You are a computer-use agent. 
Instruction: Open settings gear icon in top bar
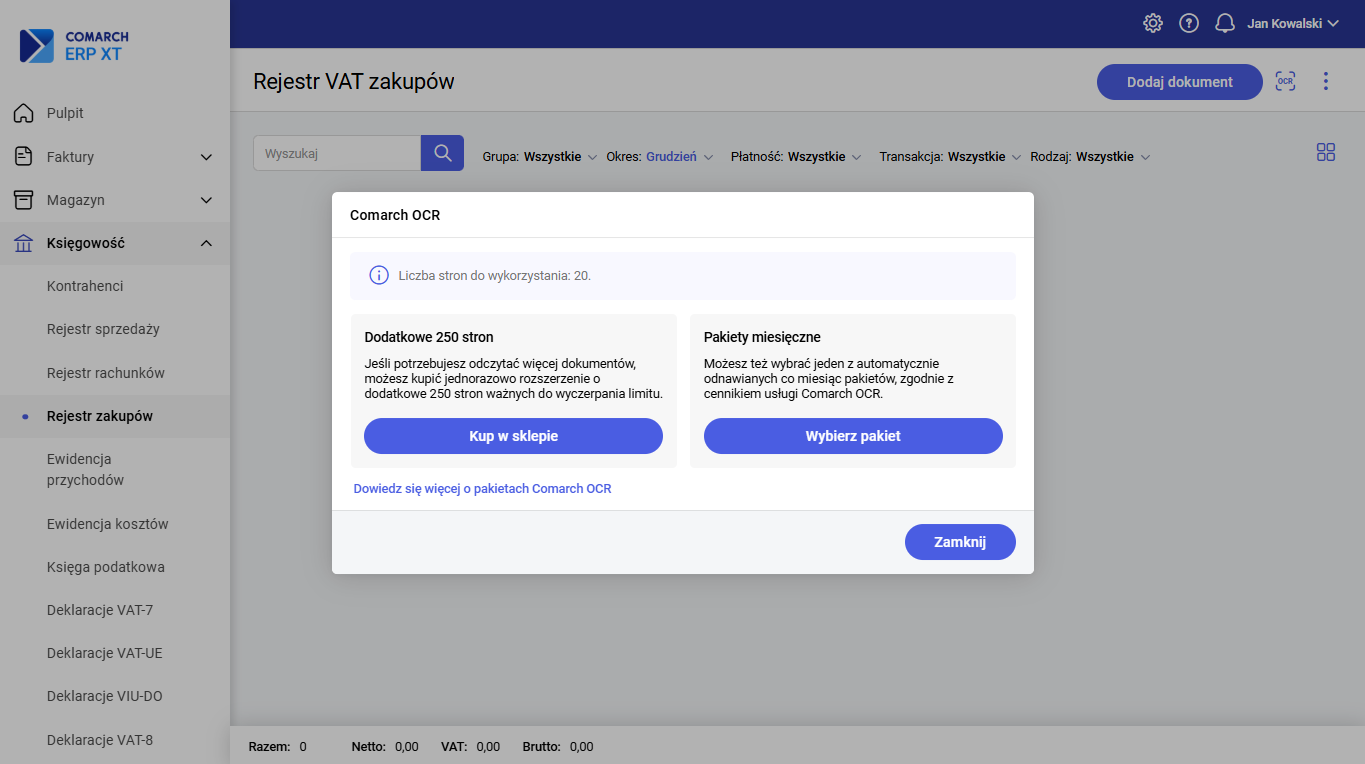click(x=1153, y=23)
